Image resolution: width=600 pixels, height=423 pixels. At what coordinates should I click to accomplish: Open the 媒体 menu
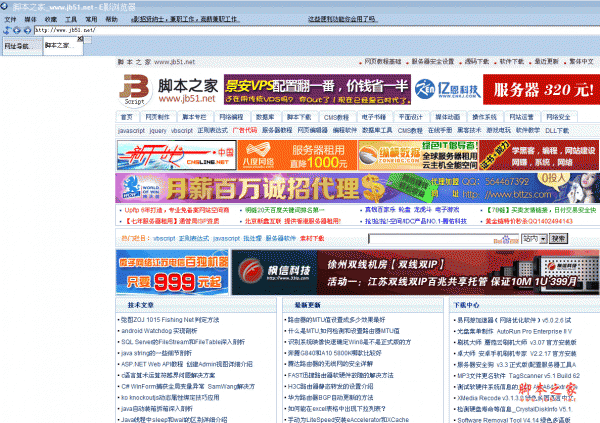pos(30,19)
